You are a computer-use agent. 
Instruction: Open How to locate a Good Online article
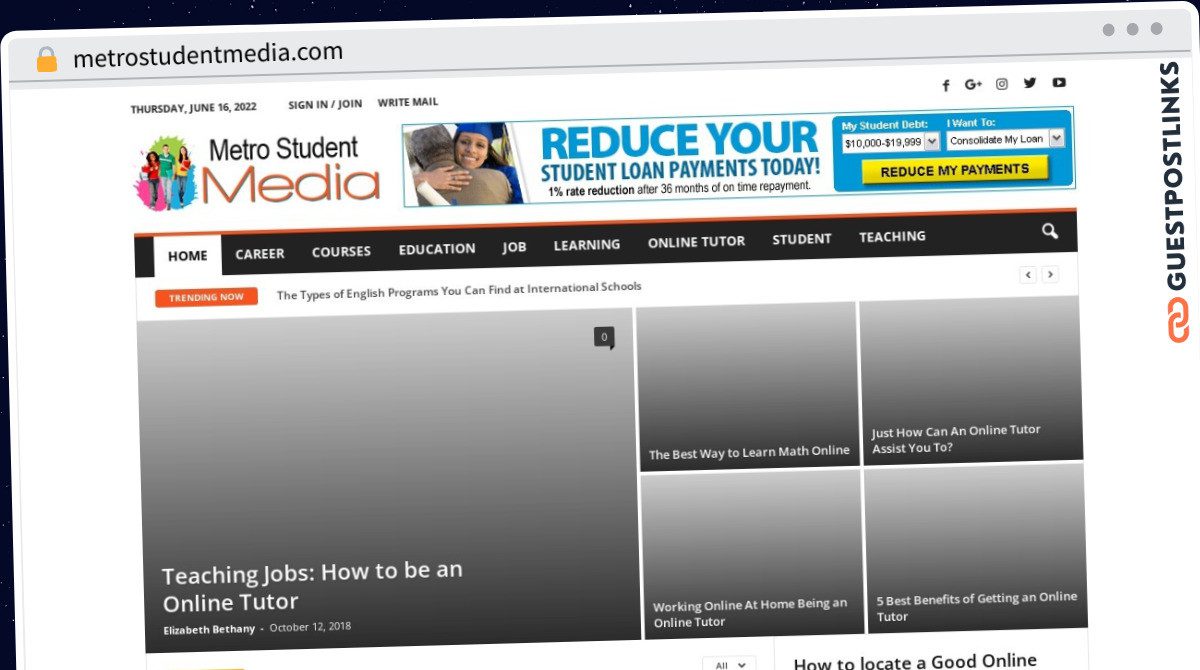tap(915, 661)
